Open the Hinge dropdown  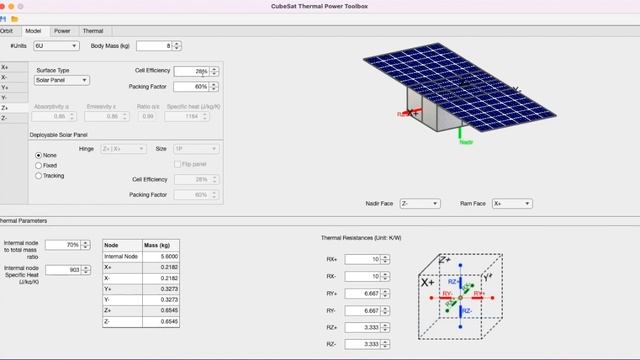[x=123, y=149]
